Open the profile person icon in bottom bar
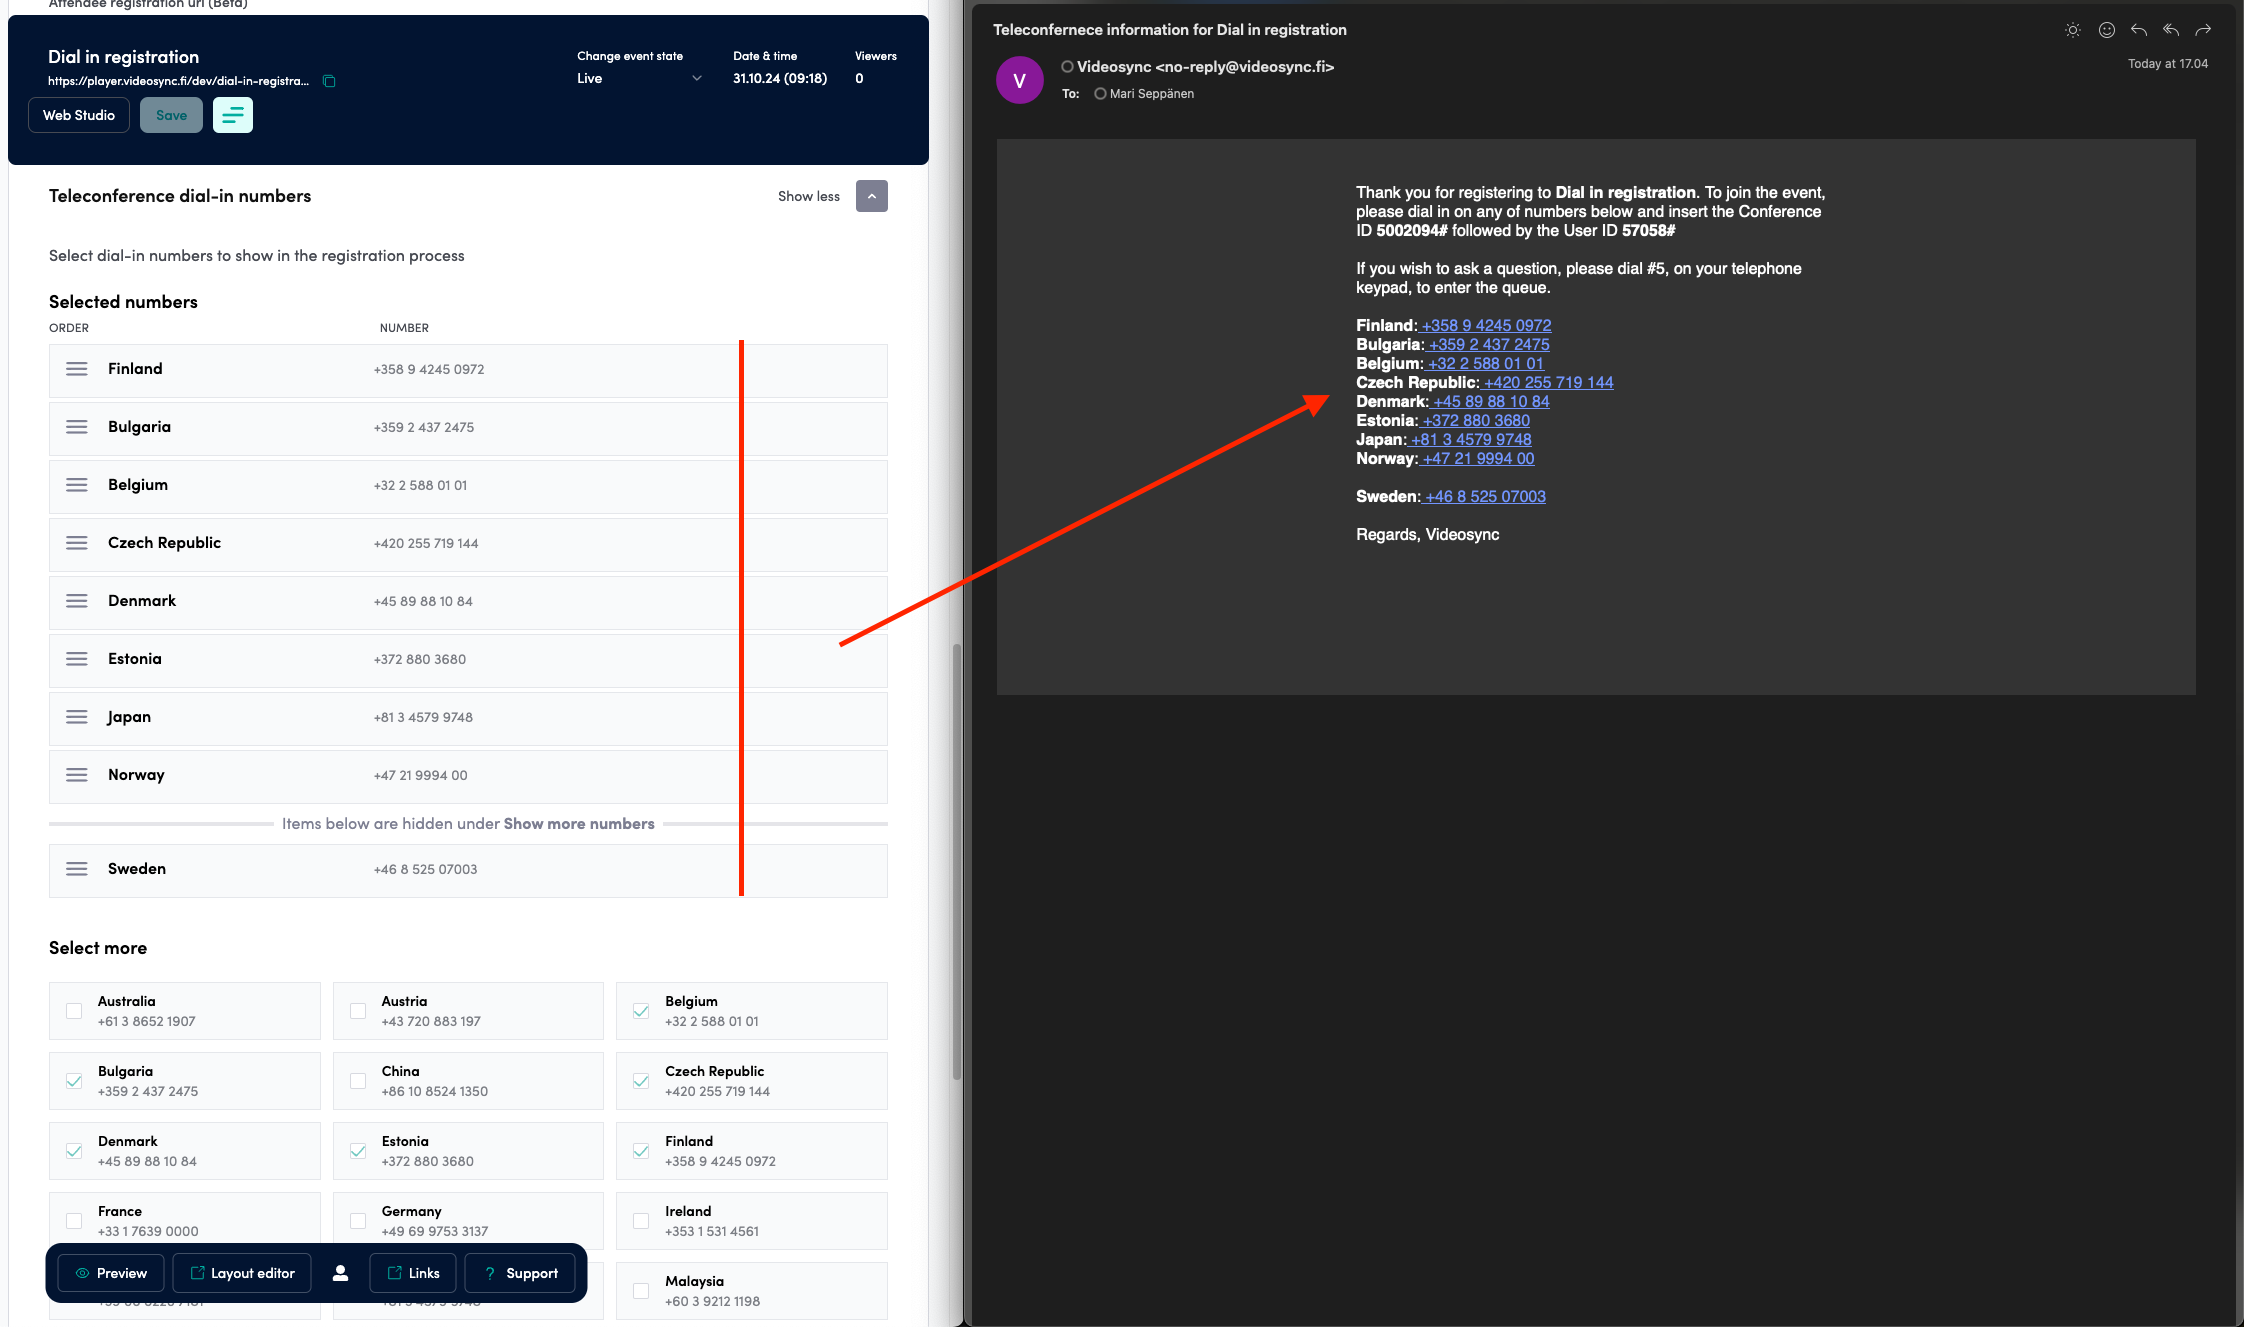The image size is (2244, 1327). 340,1272
